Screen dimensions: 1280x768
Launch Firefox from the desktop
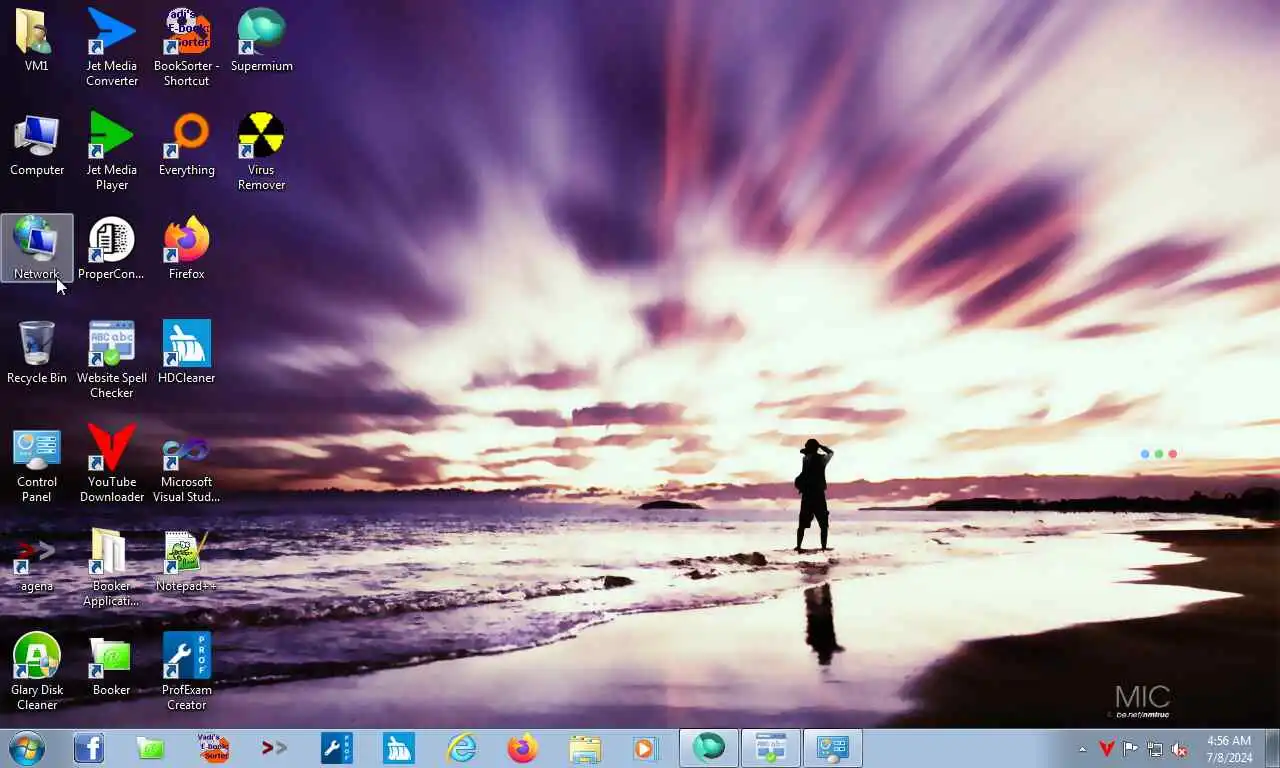[x=187, y=248]
